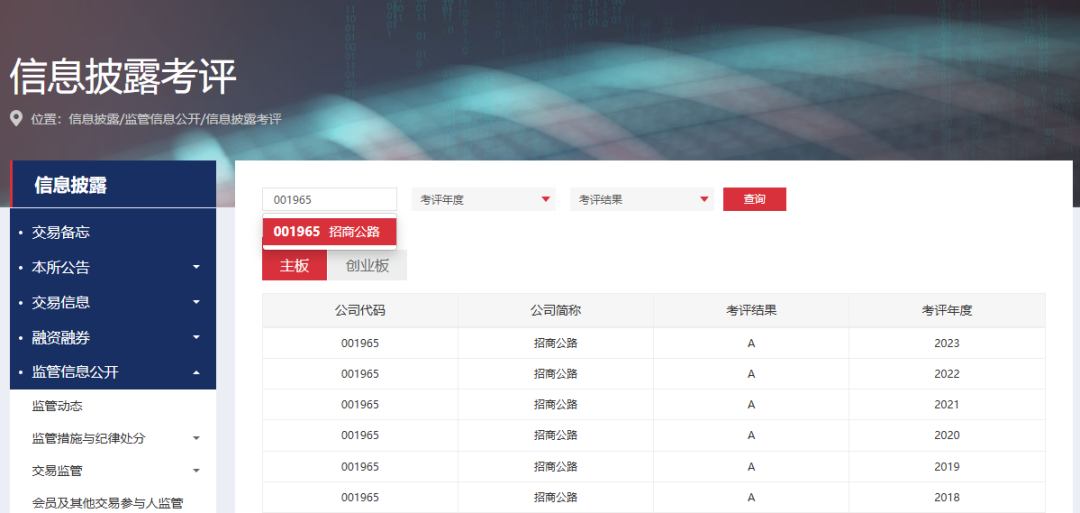Click the 信息披露 sidebar header
This screenshot has width=1080, height=513.
113,184
